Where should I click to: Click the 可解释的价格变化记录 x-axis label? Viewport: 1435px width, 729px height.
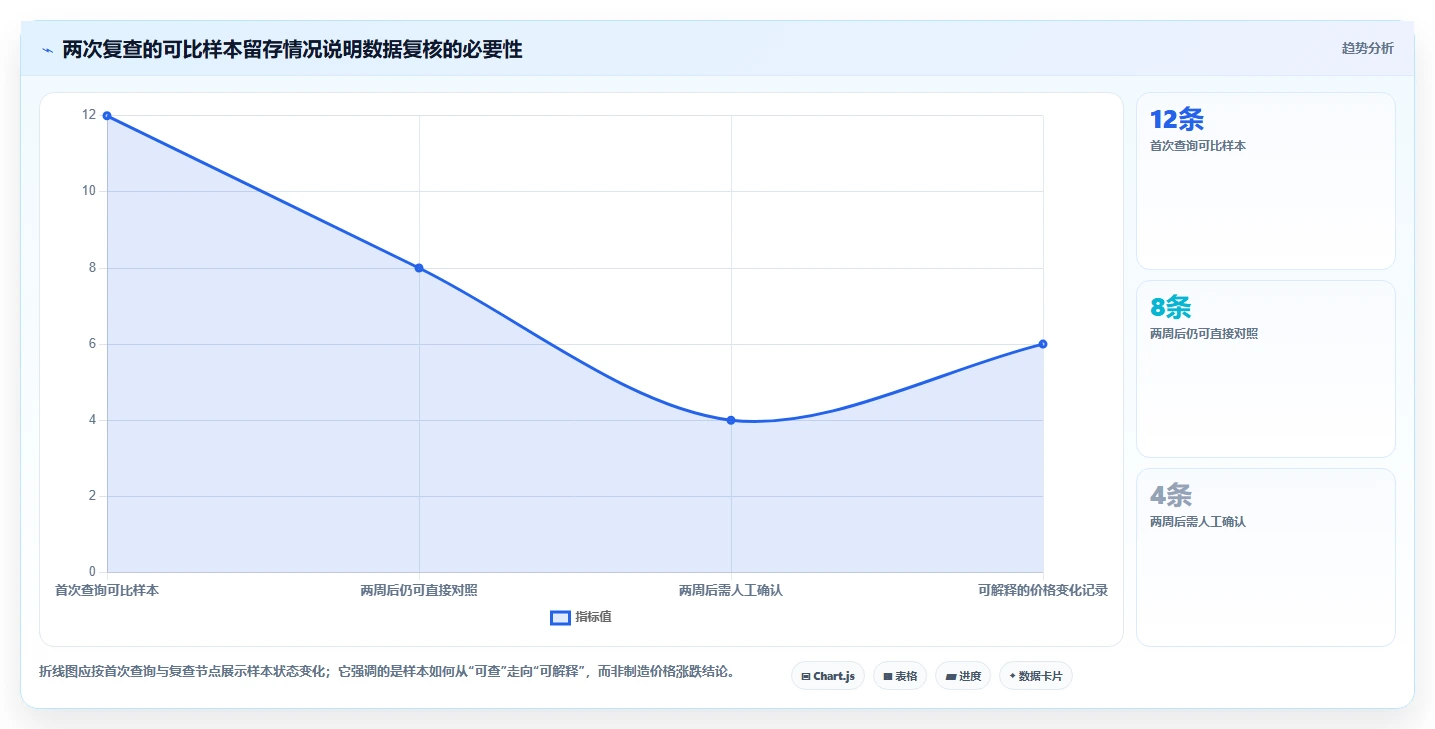point(1043,590)
